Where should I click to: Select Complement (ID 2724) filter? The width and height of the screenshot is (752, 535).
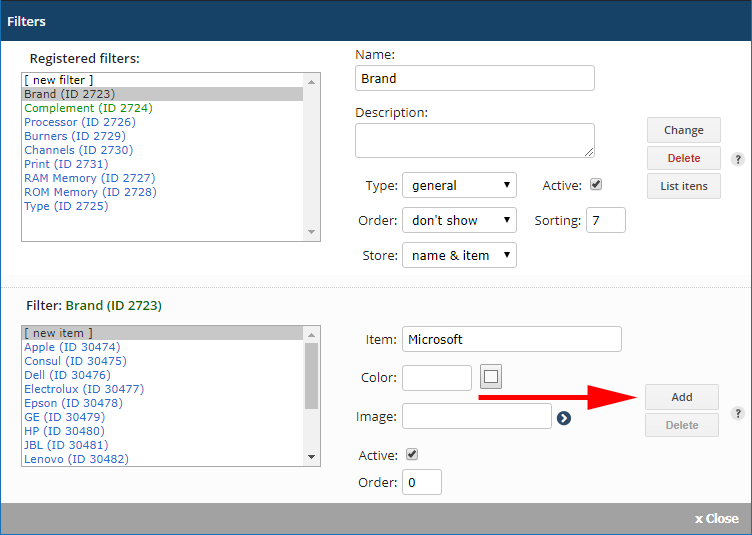(163, 108)
